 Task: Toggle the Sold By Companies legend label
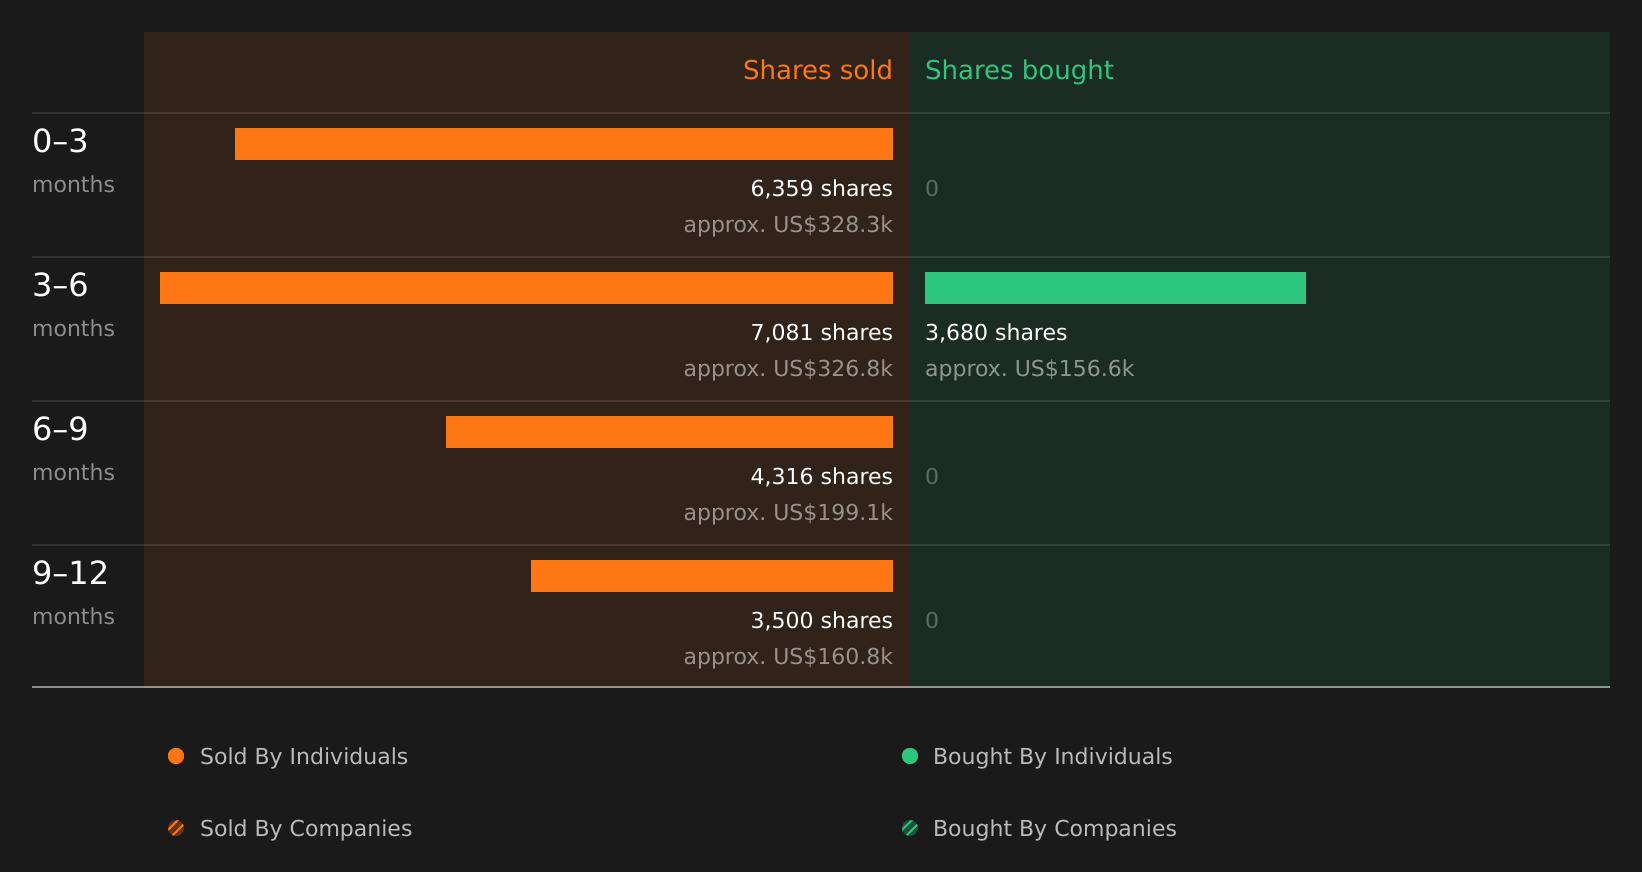click(306, 829)
